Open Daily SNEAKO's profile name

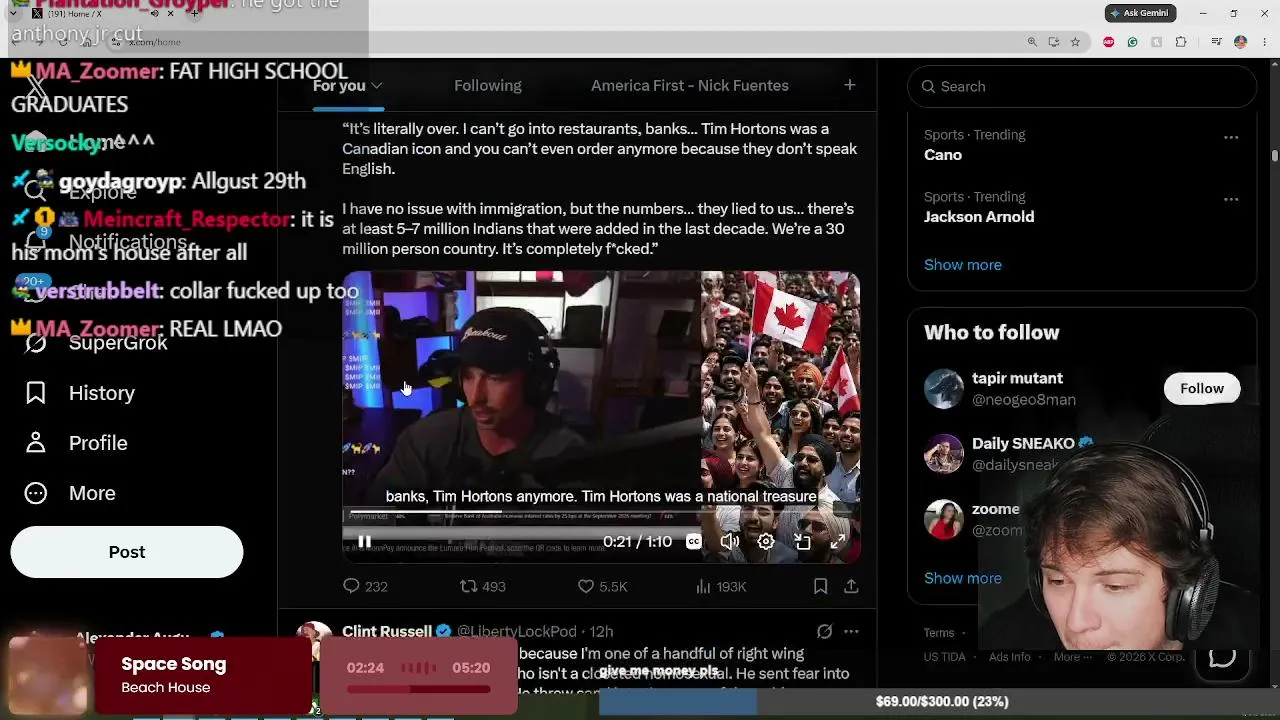[x=1023, y=443]
